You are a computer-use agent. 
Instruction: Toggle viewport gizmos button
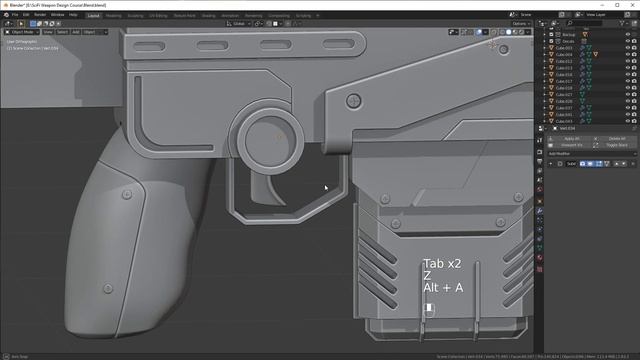(x=463, y=32)
